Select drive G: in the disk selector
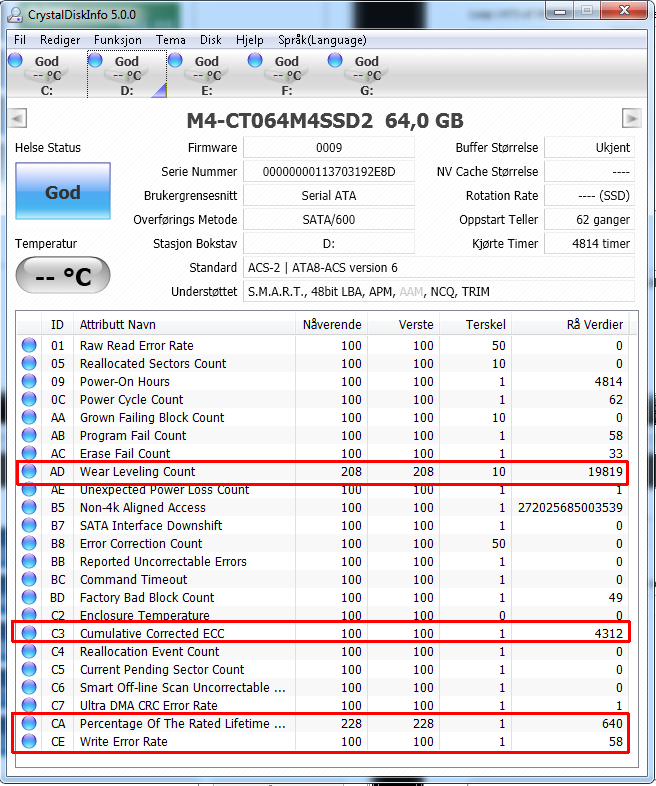656x786 pixels. [366, 75]
